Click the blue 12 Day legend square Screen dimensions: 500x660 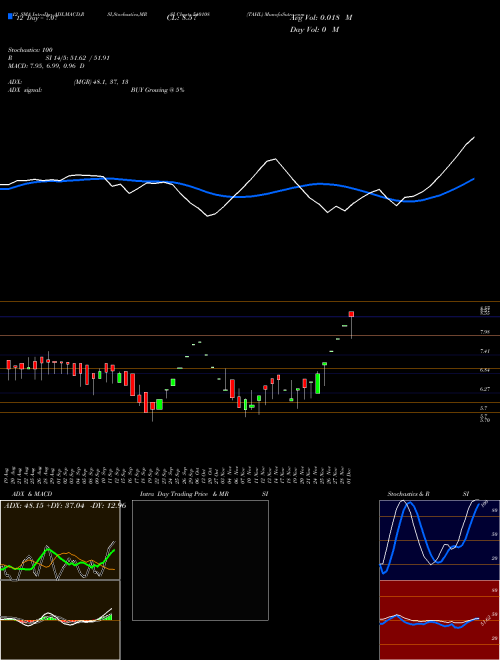pyautogui.click(x=10, y=17)
